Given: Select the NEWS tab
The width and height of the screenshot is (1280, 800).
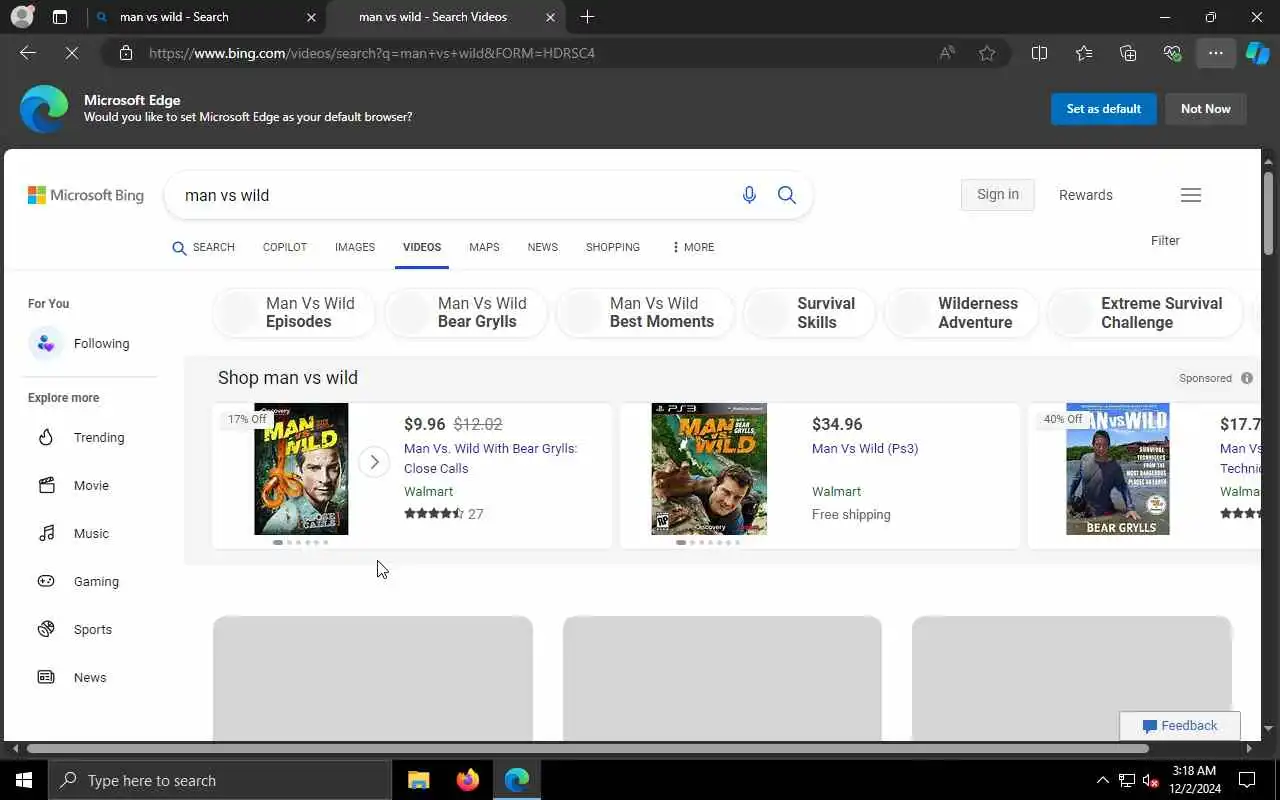Looking at the screenshot, I should click(543, 247).
